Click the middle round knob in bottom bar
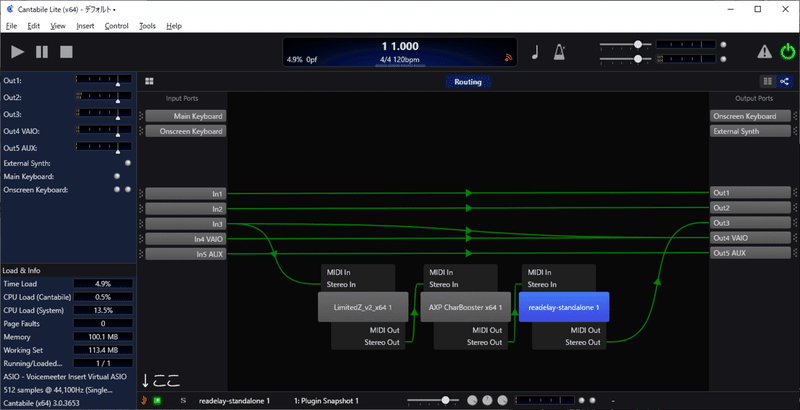 [x=487, y=401]
